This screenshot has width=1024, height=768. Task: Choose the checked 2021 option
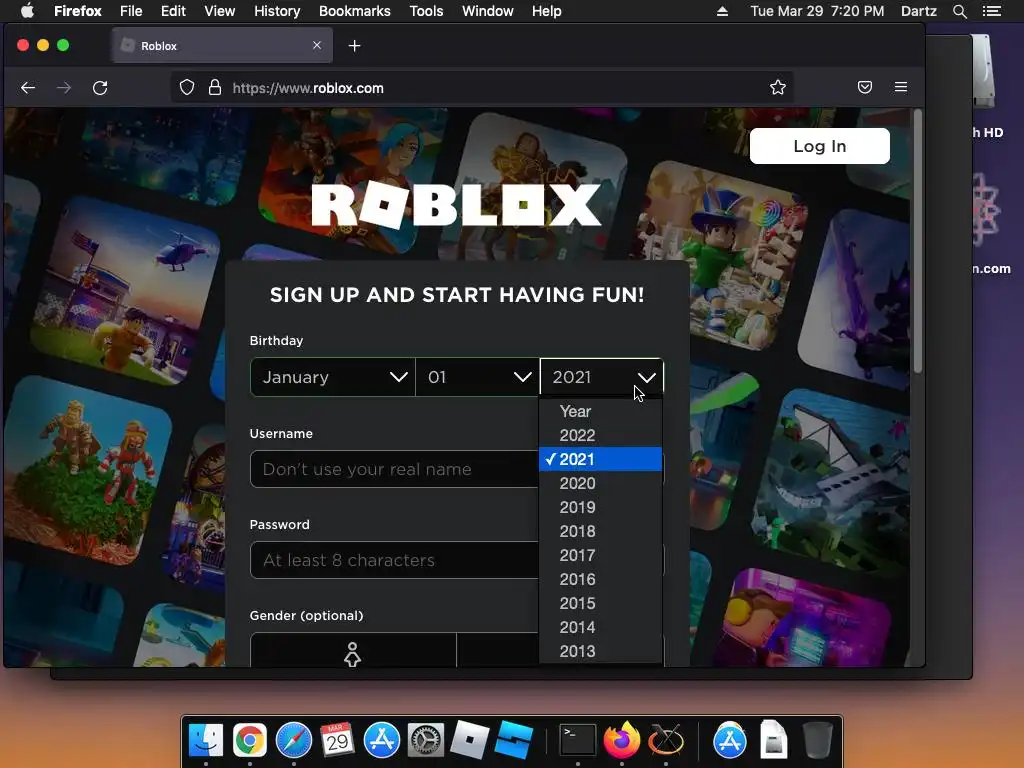600,459
